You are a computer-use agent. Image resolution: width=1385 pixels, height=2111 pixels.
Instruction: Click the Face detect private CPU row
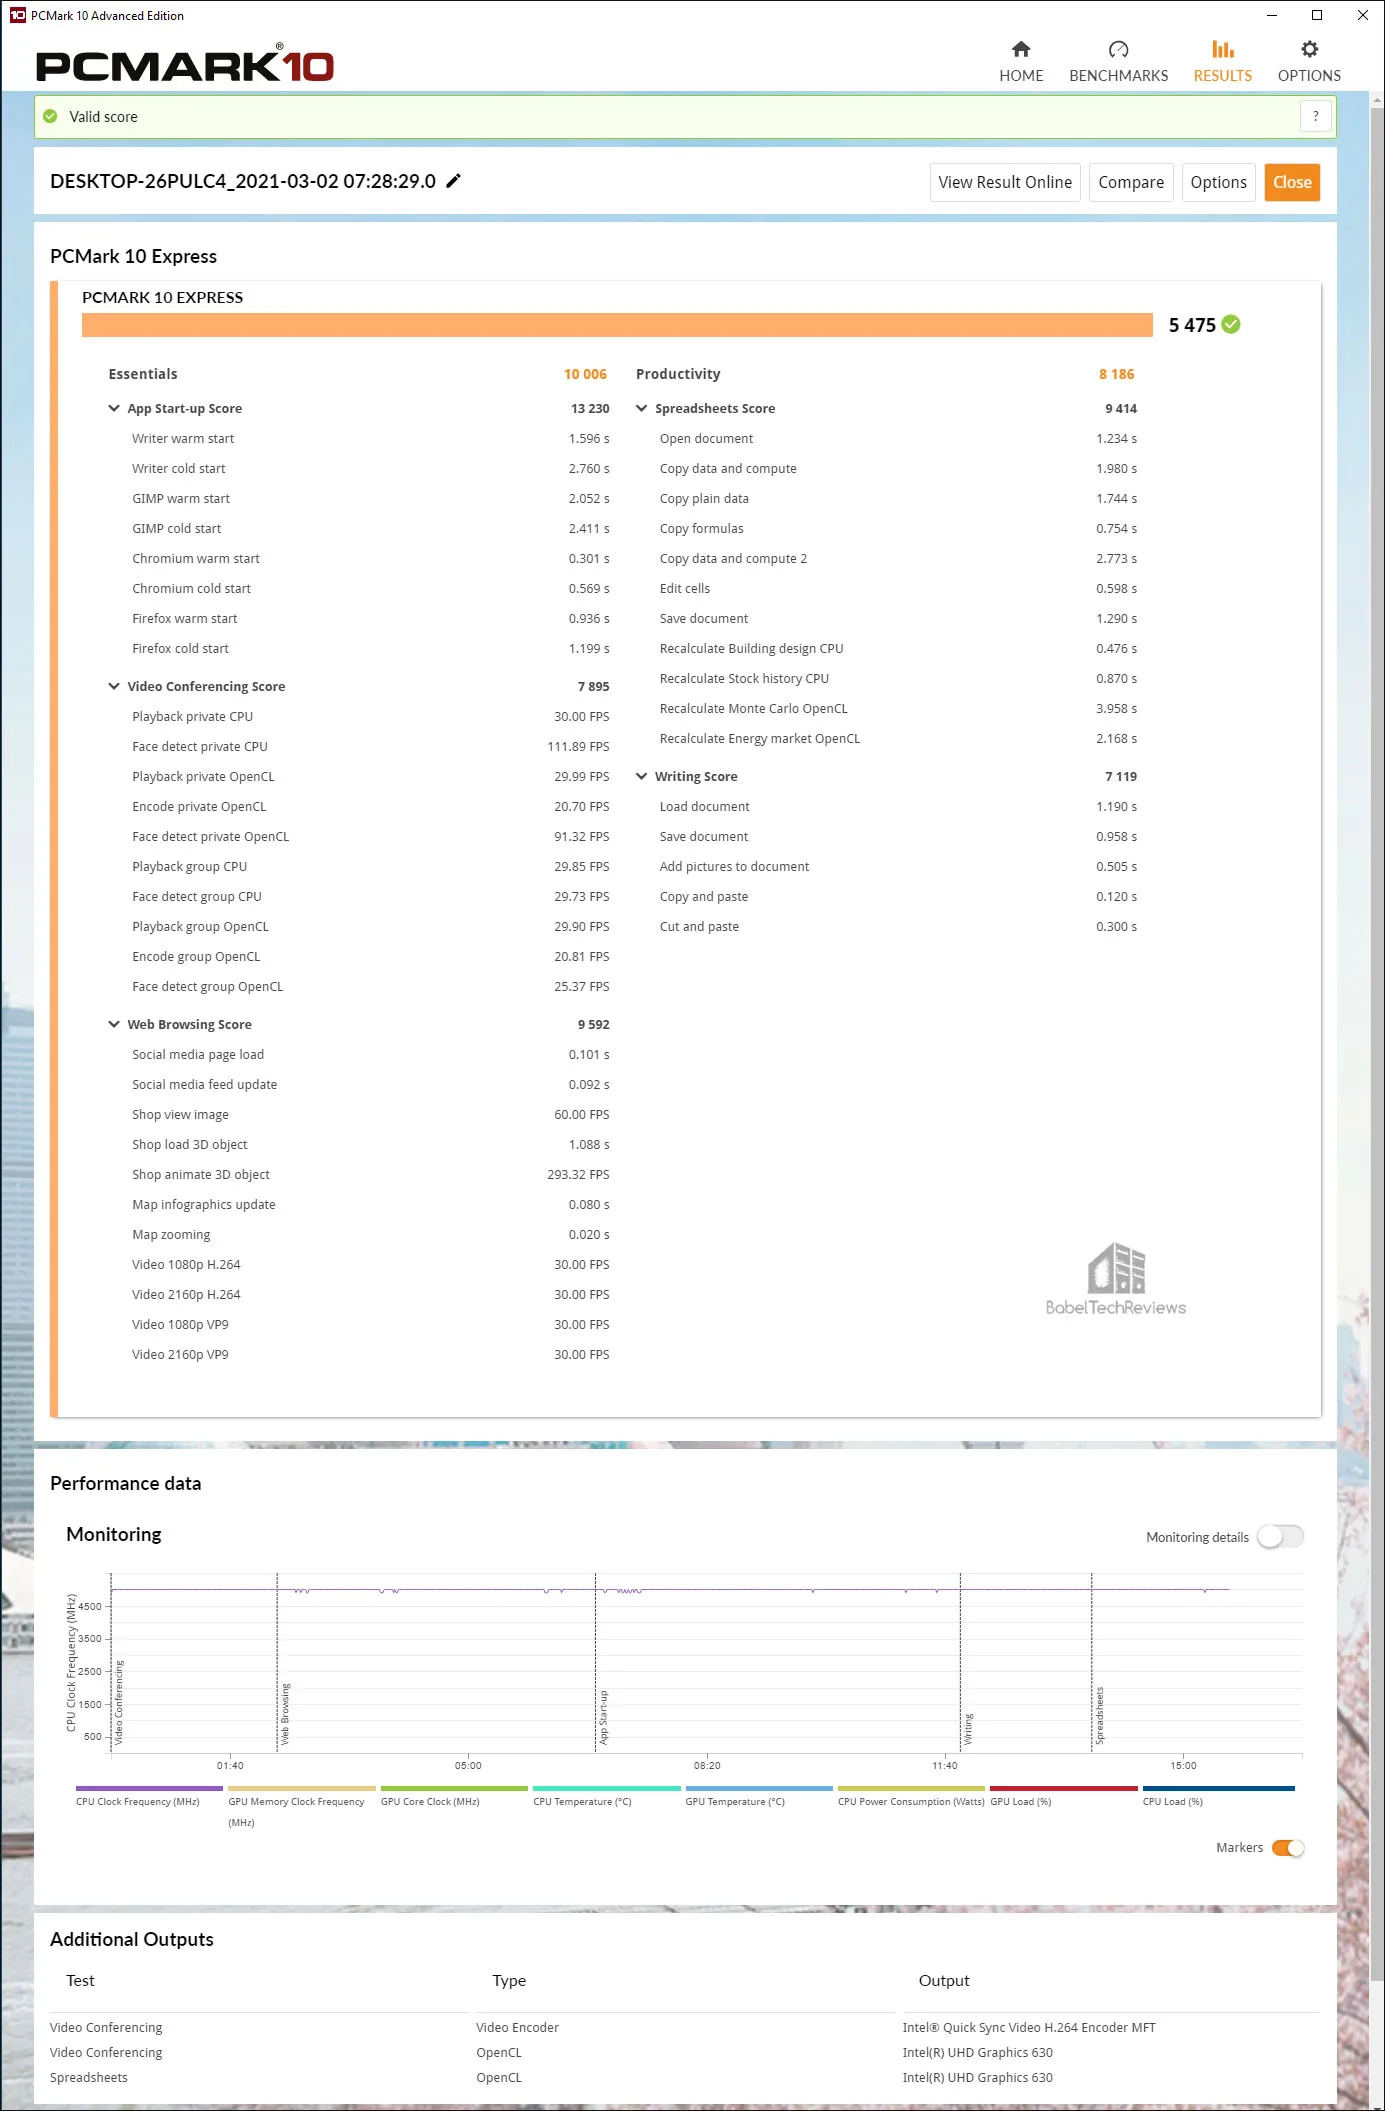pos(370,746)
